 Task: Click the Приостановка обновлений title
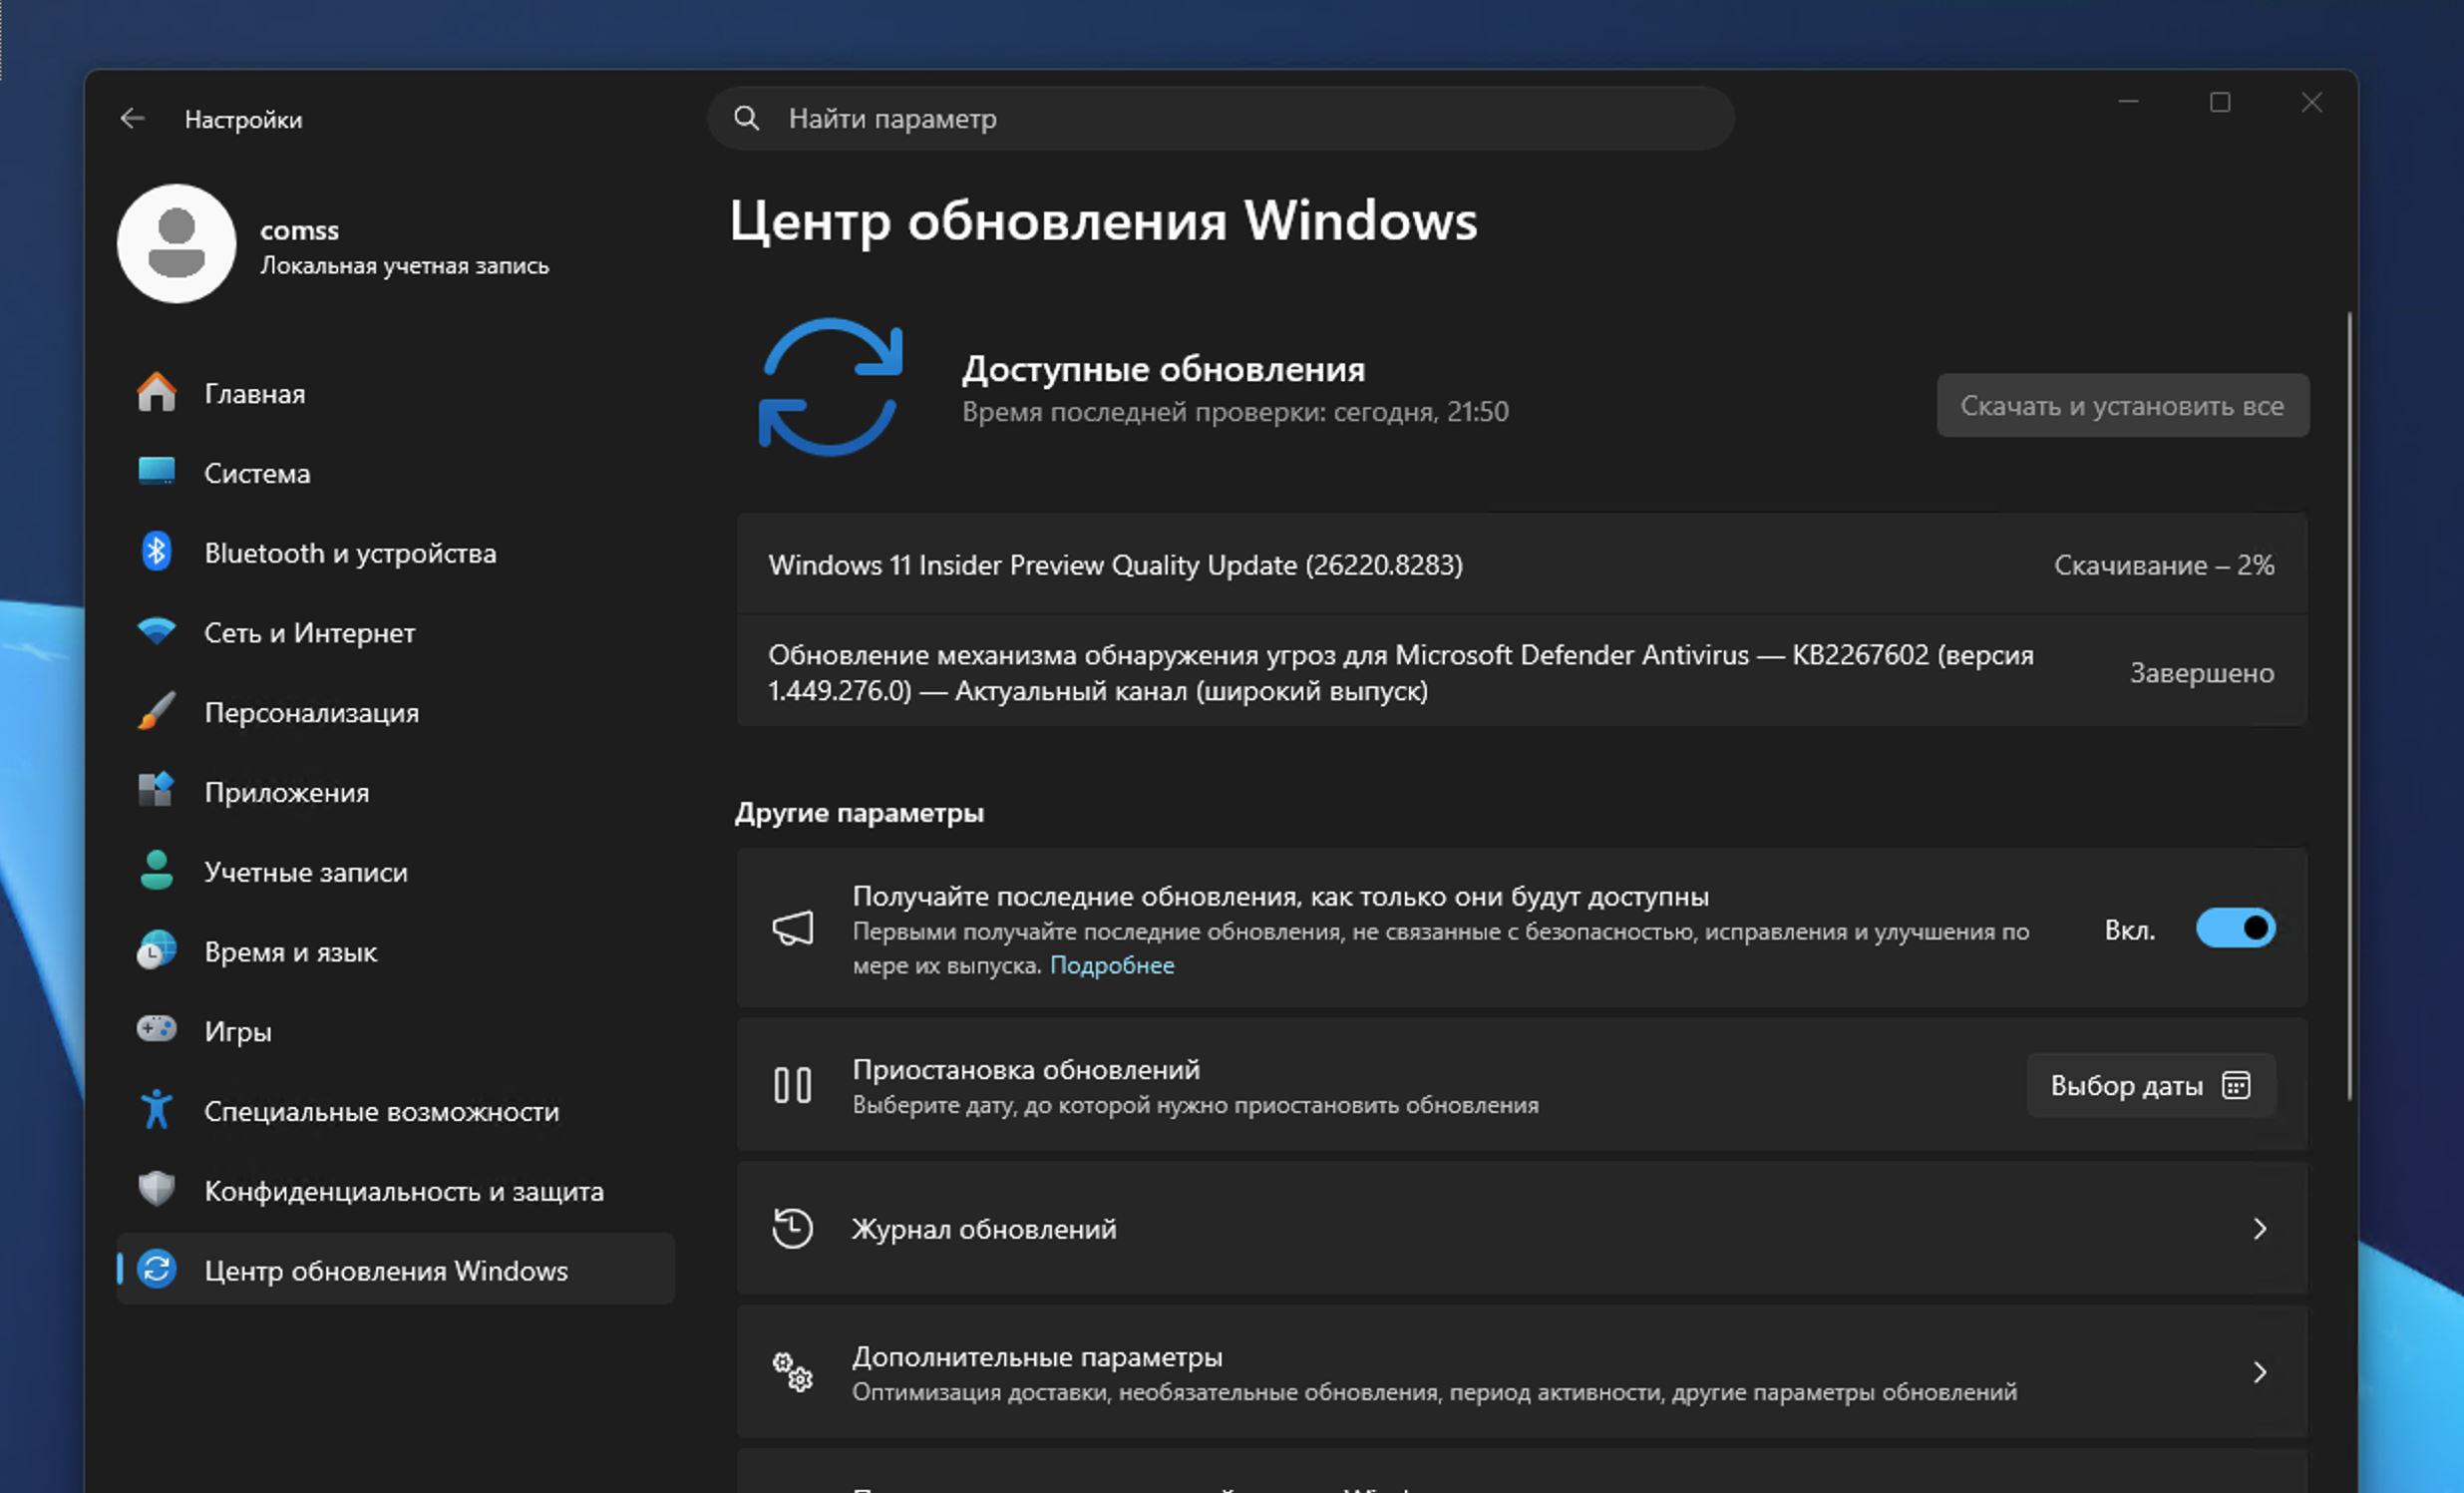point(1026,1069)
